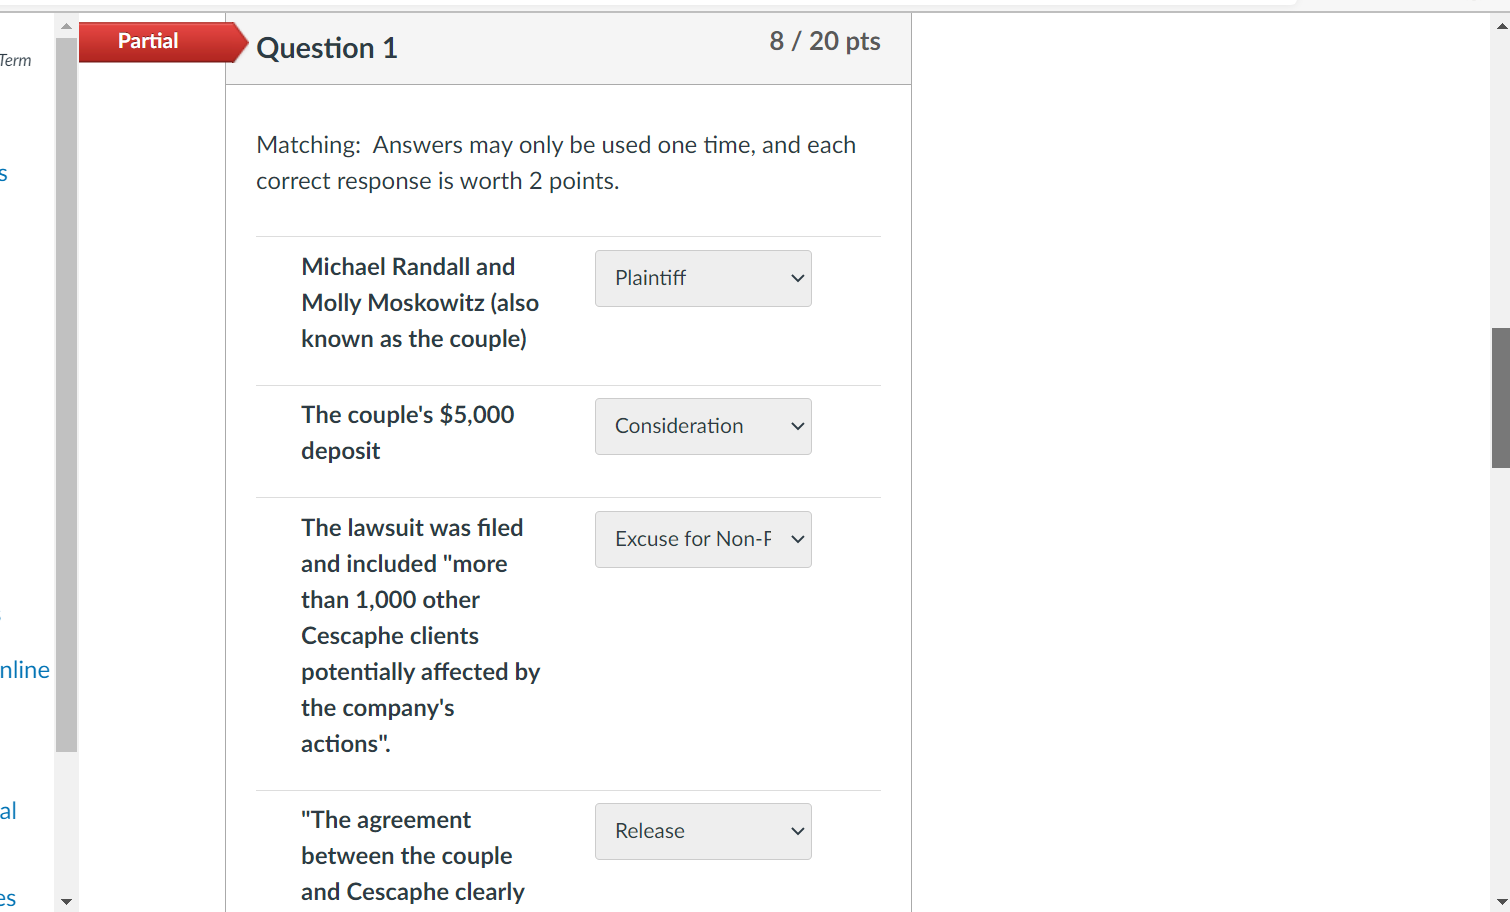The width and height of the screenshot is (1510, 912).
Task: Select the Question 1 heading
Action: [x=326, y=47]
